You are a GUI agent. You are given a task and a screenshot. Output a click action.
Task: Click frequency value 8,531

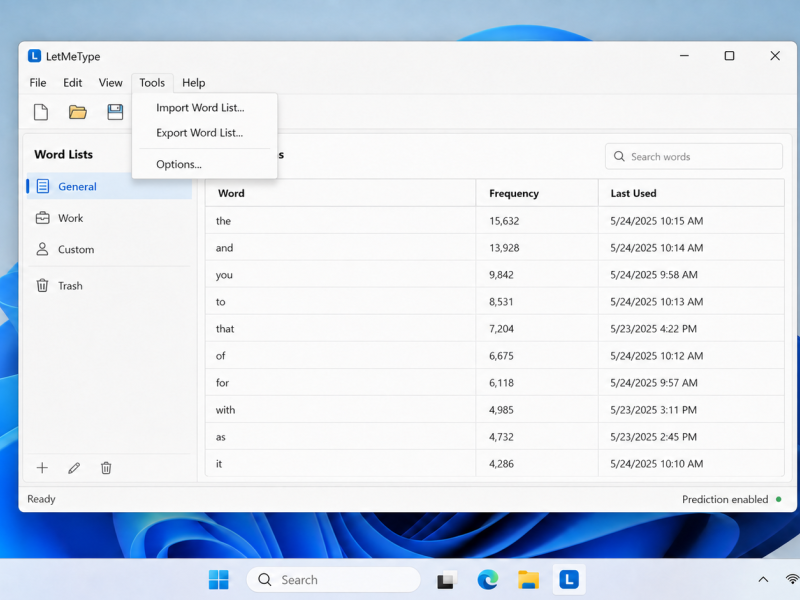tap(501, 302)
